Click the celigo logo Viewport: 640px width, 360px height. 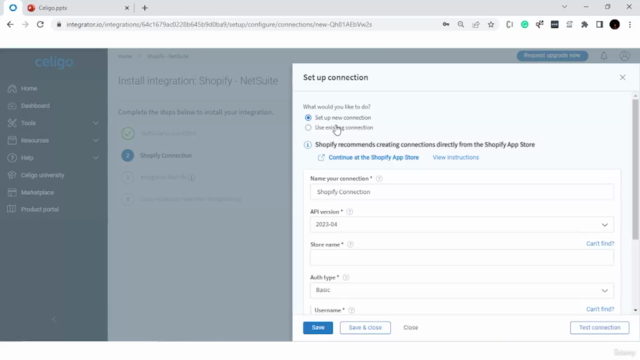tap(54, 62)
